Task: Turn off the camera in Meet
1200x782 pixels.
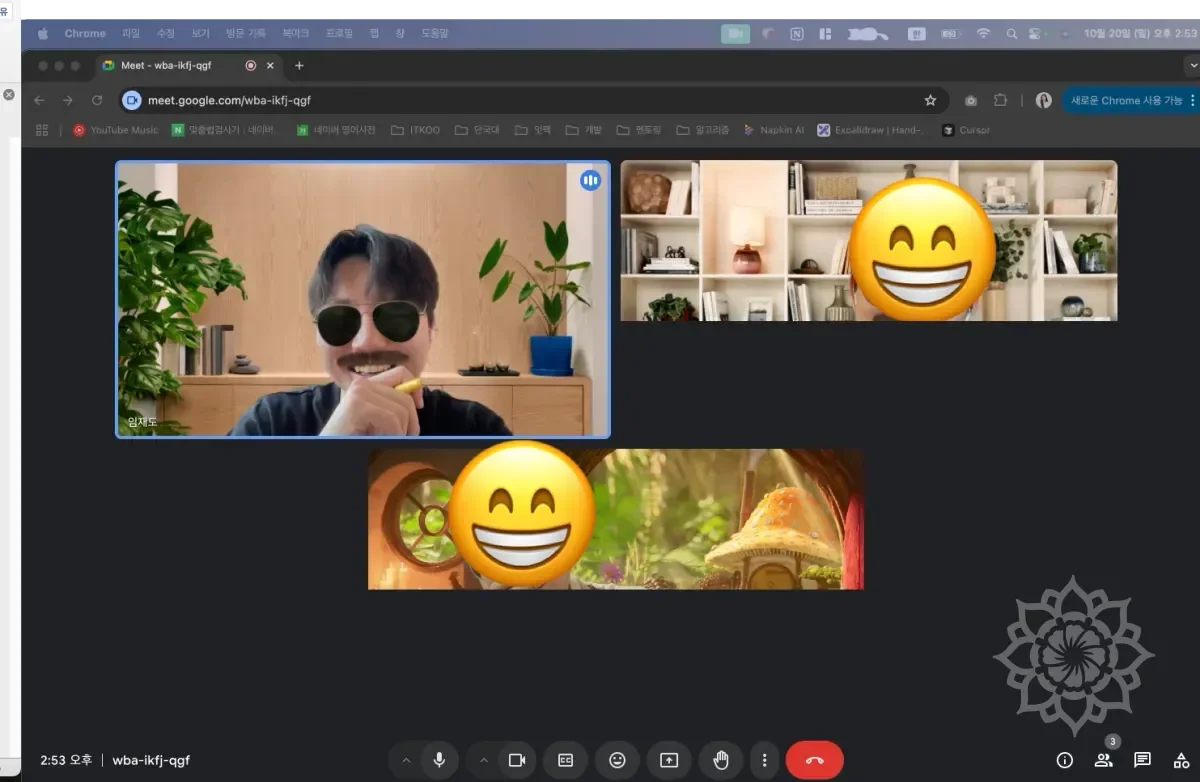Action: click(x=517, y=760)
